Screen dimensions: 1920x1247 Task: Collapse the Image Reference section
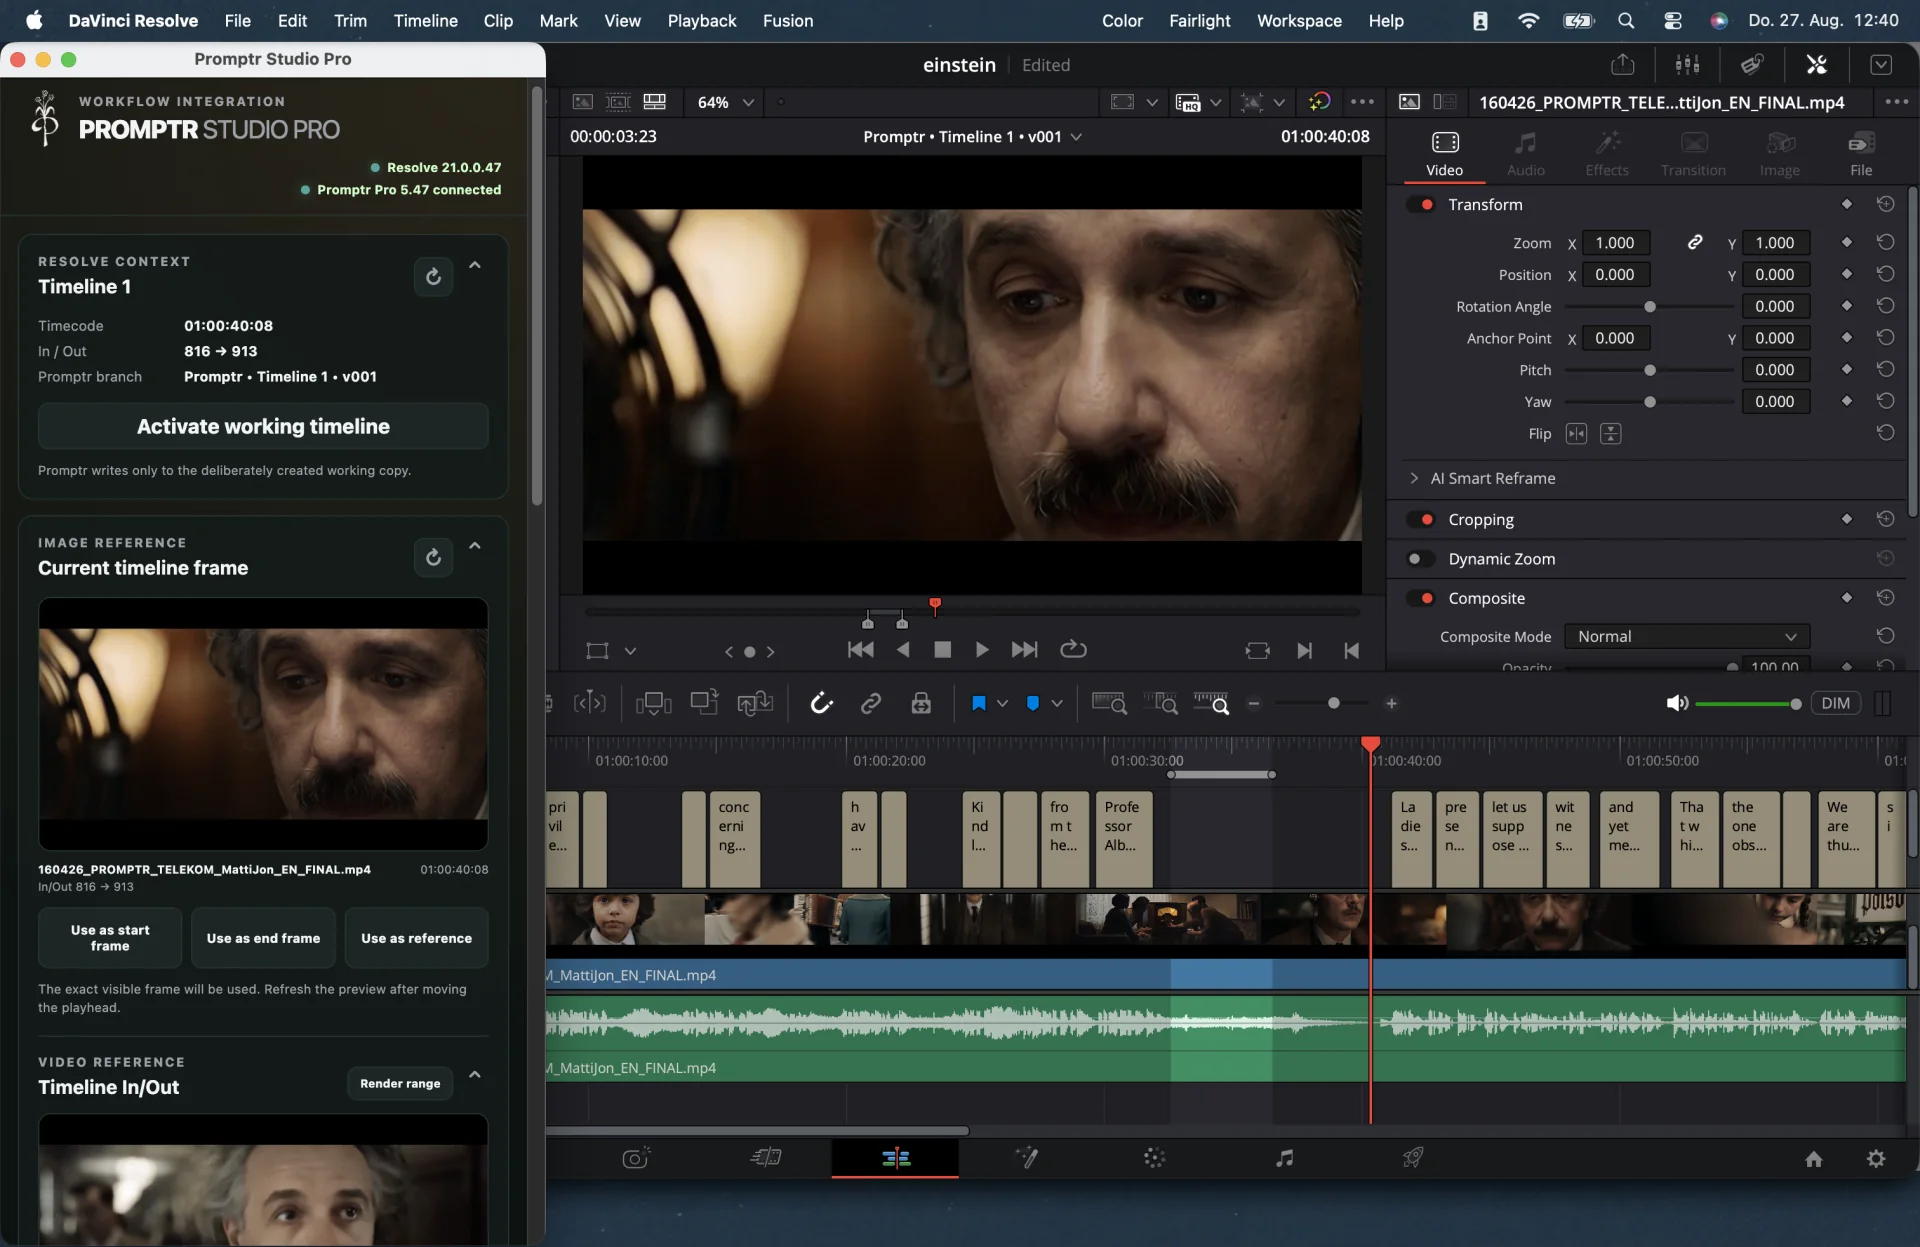coord(475,546)
